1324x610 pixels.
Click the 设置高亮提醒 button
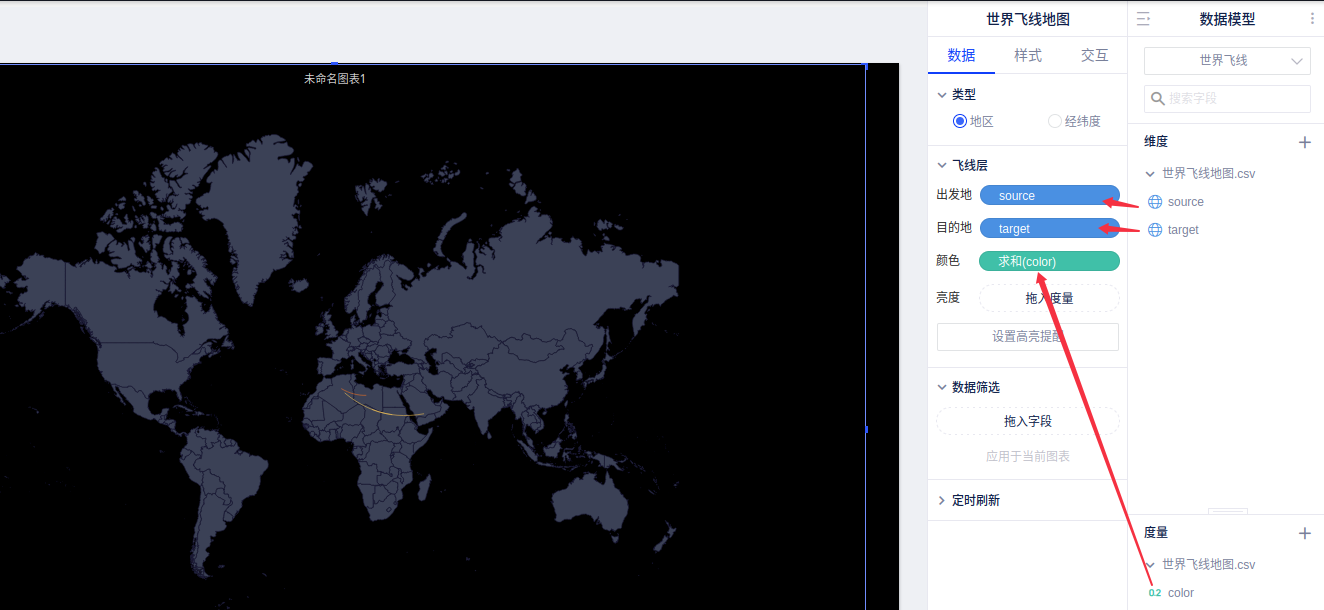(1027, 337)
